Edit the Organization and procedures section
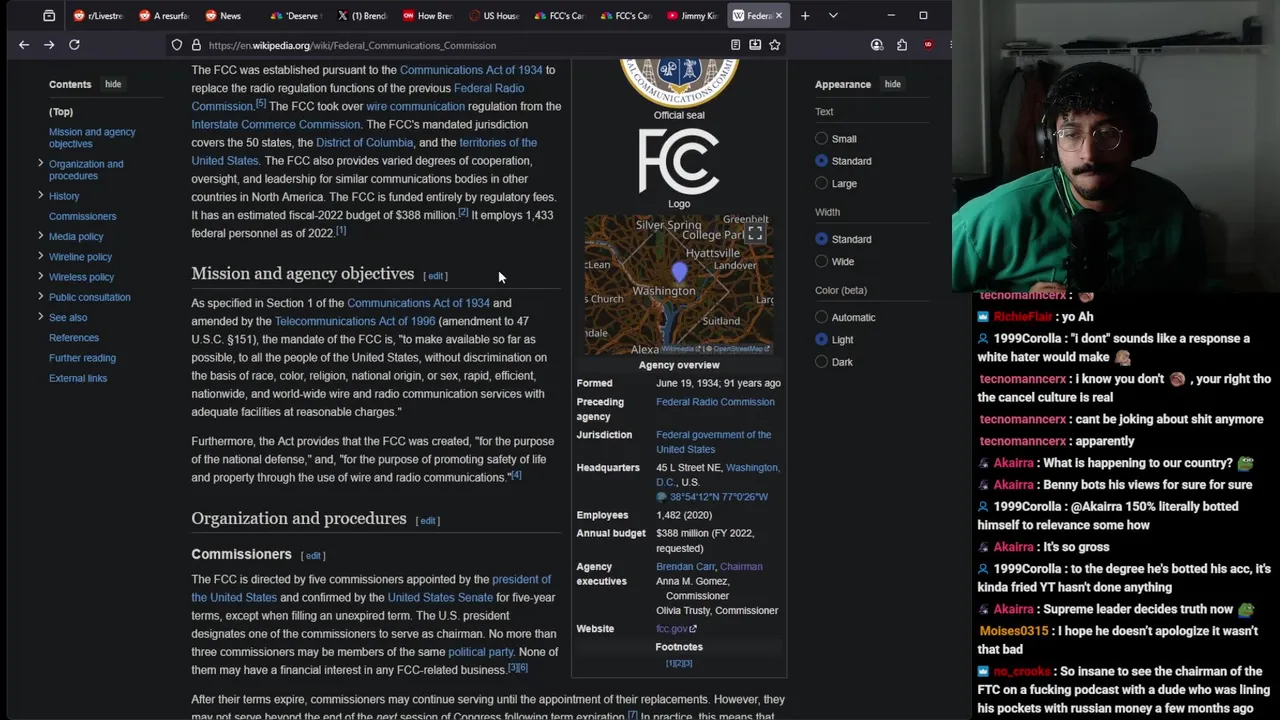This screenshot has height=720, width=1280. point(428,521)
